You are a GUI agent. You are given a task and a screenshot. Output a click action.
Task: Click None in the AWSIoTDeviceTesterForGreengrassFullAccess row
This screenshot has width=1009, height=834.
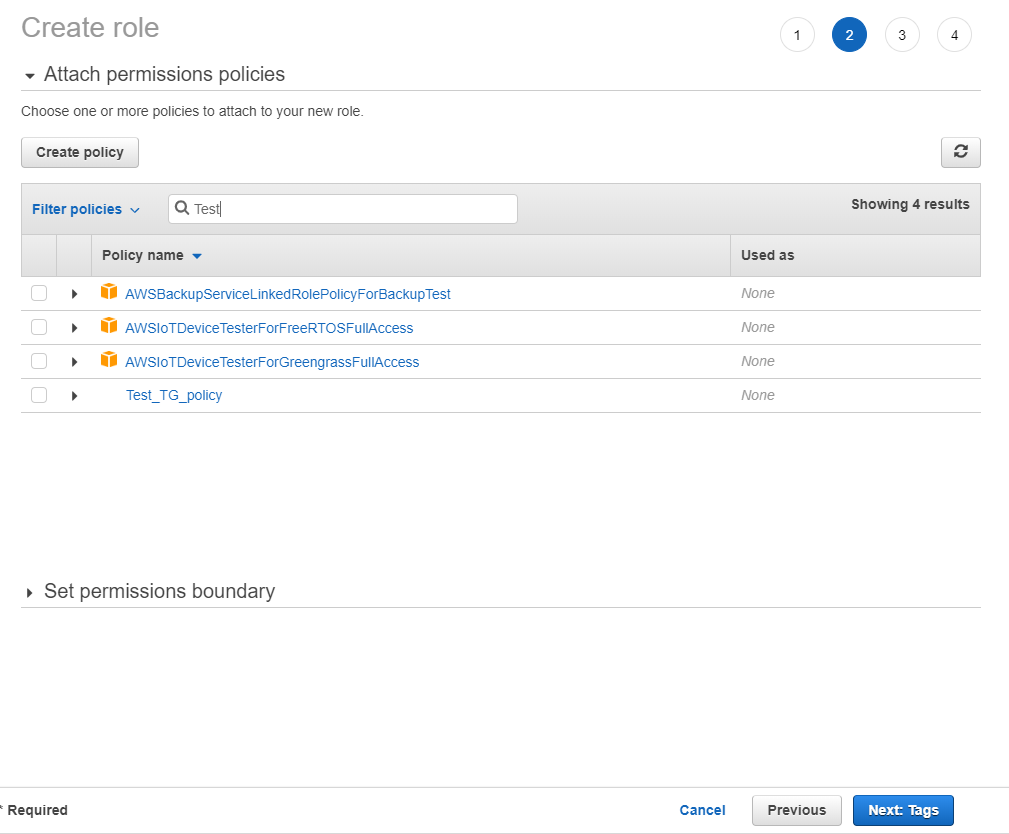click(x=757, y=362)
